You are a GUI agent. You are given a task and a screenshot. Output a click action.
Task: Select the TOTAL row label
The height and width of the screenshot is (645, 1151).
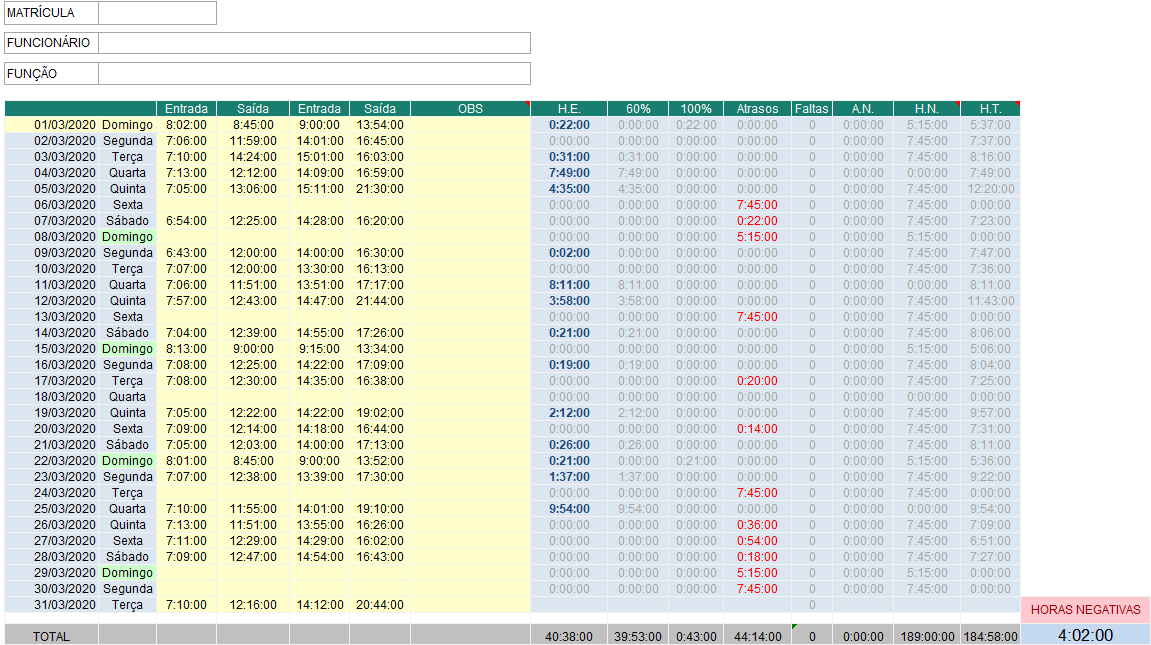[51, 636]
